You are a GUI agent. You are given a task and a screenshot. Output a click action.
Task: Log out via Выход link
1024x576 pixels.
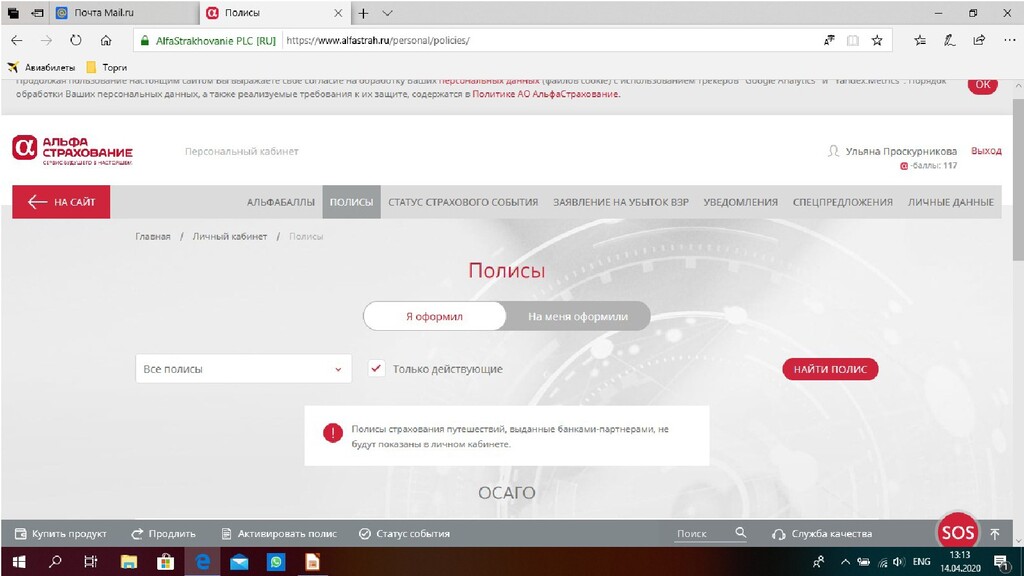[986, 151]
